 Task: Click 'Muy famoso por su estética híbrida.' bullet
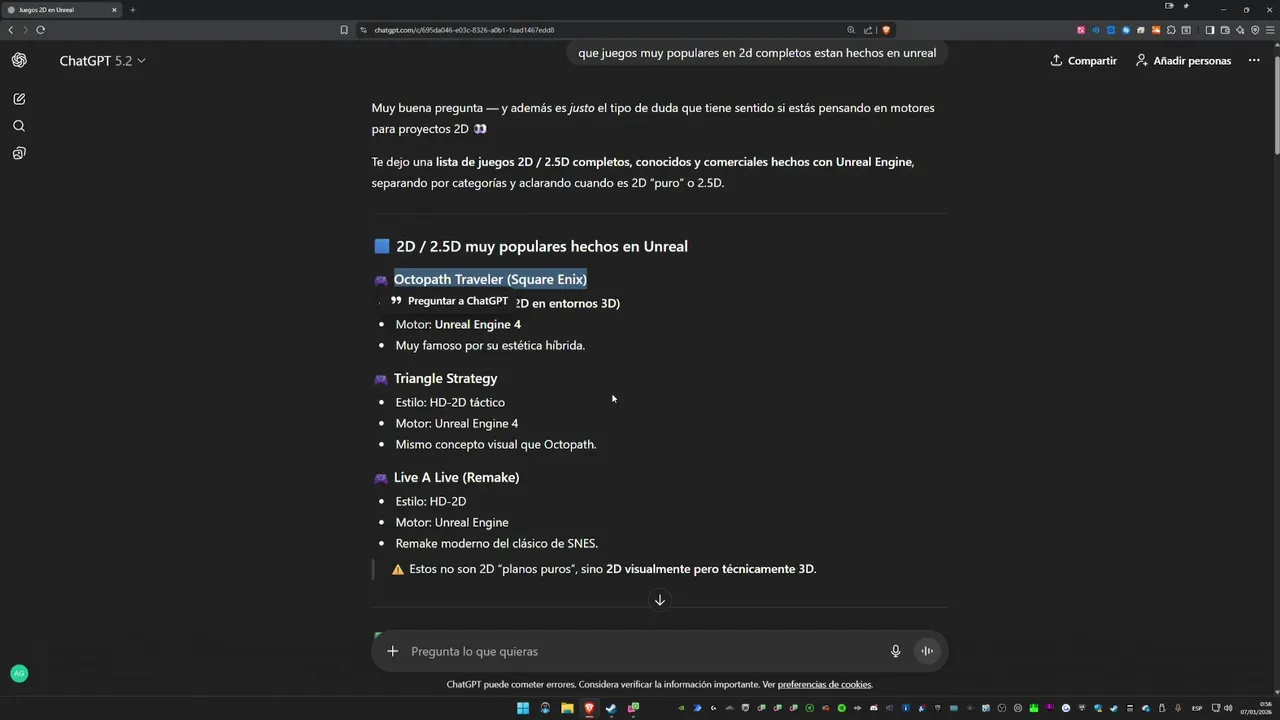pyautogui.click(x=490, y=345)
